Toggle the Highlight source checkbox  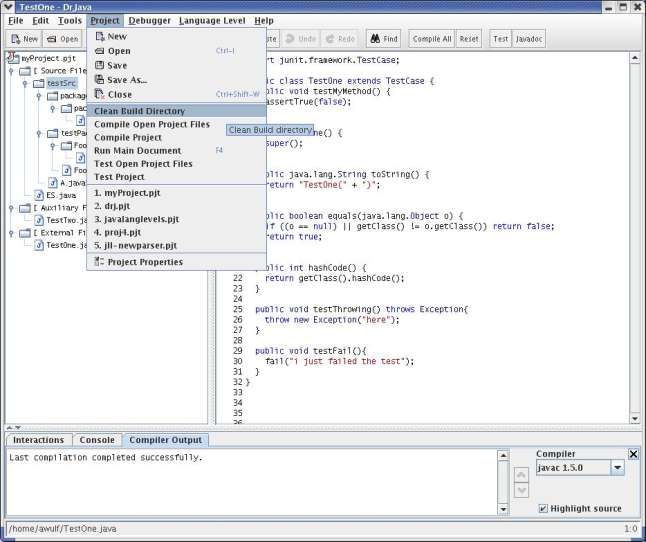(x=543, y=508)
